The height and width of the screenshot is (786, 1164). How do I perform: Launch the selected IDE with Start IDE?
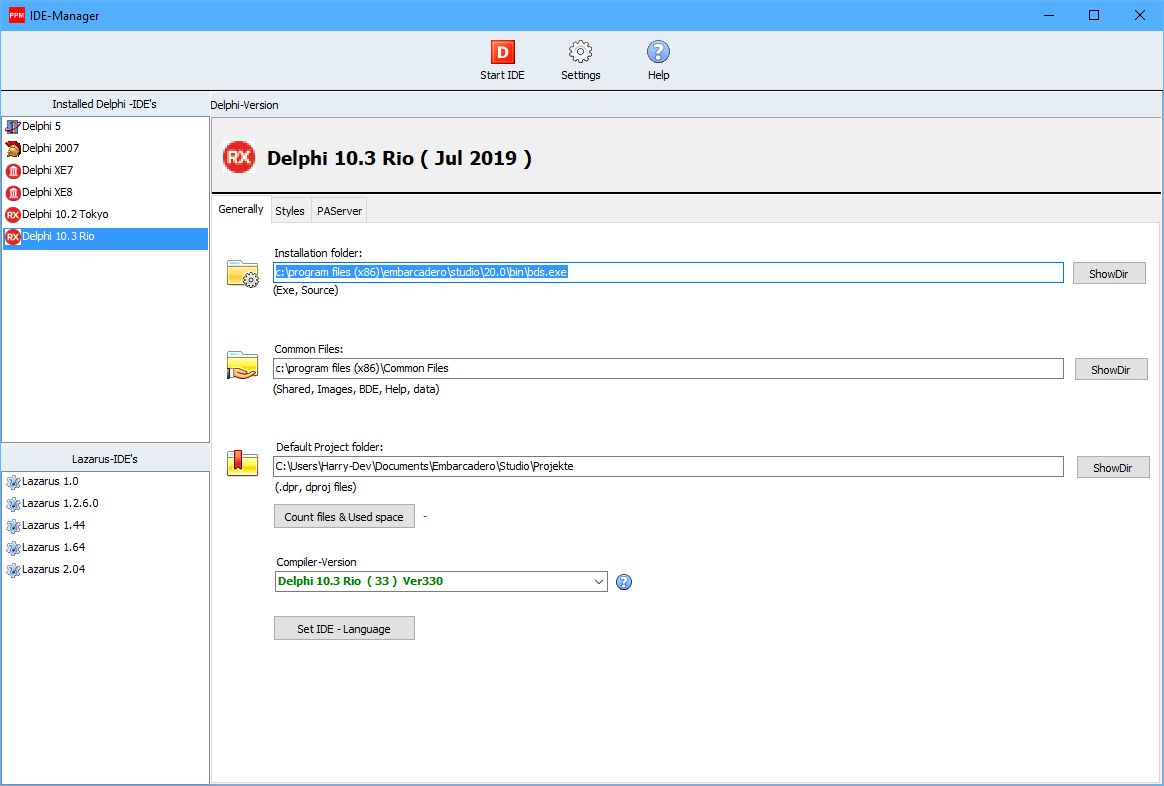pyautogui.click(x=503, y=60)
